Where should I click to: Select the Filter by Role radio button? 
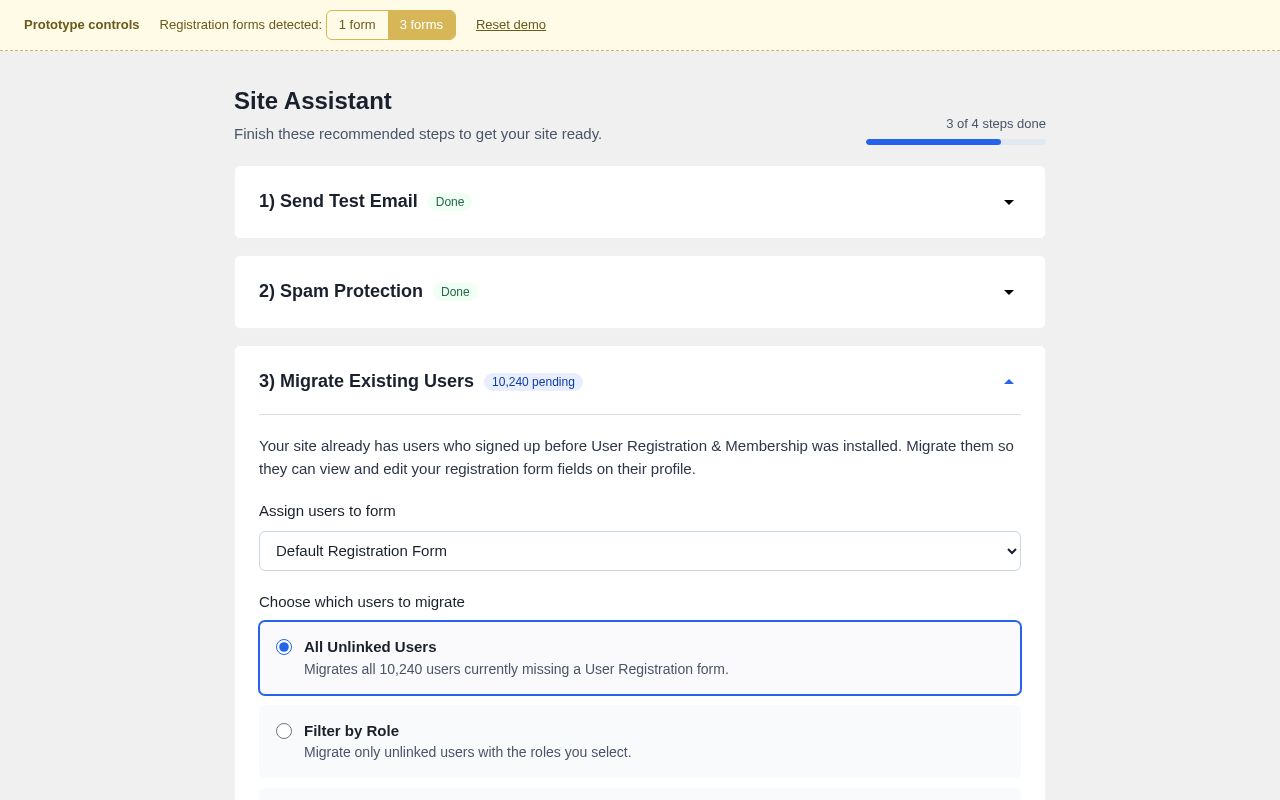pos(284,731)
